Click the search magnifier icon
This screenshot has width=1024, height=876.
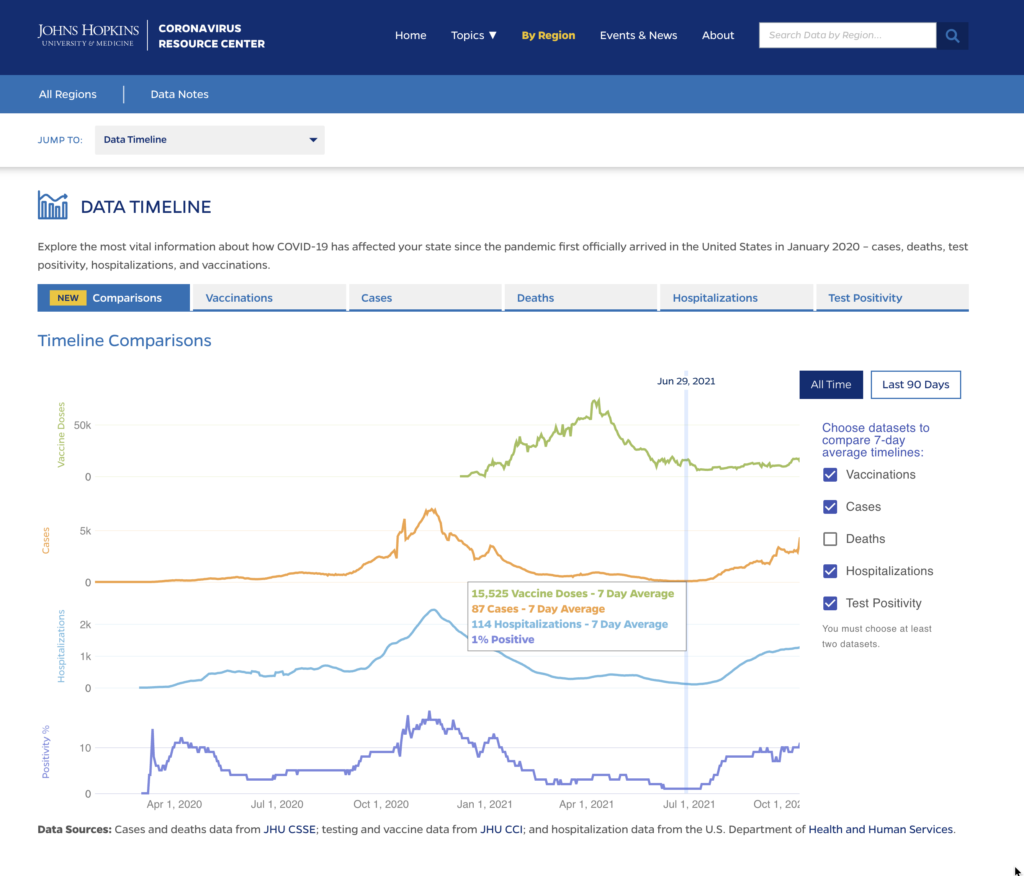coord(952,36)
